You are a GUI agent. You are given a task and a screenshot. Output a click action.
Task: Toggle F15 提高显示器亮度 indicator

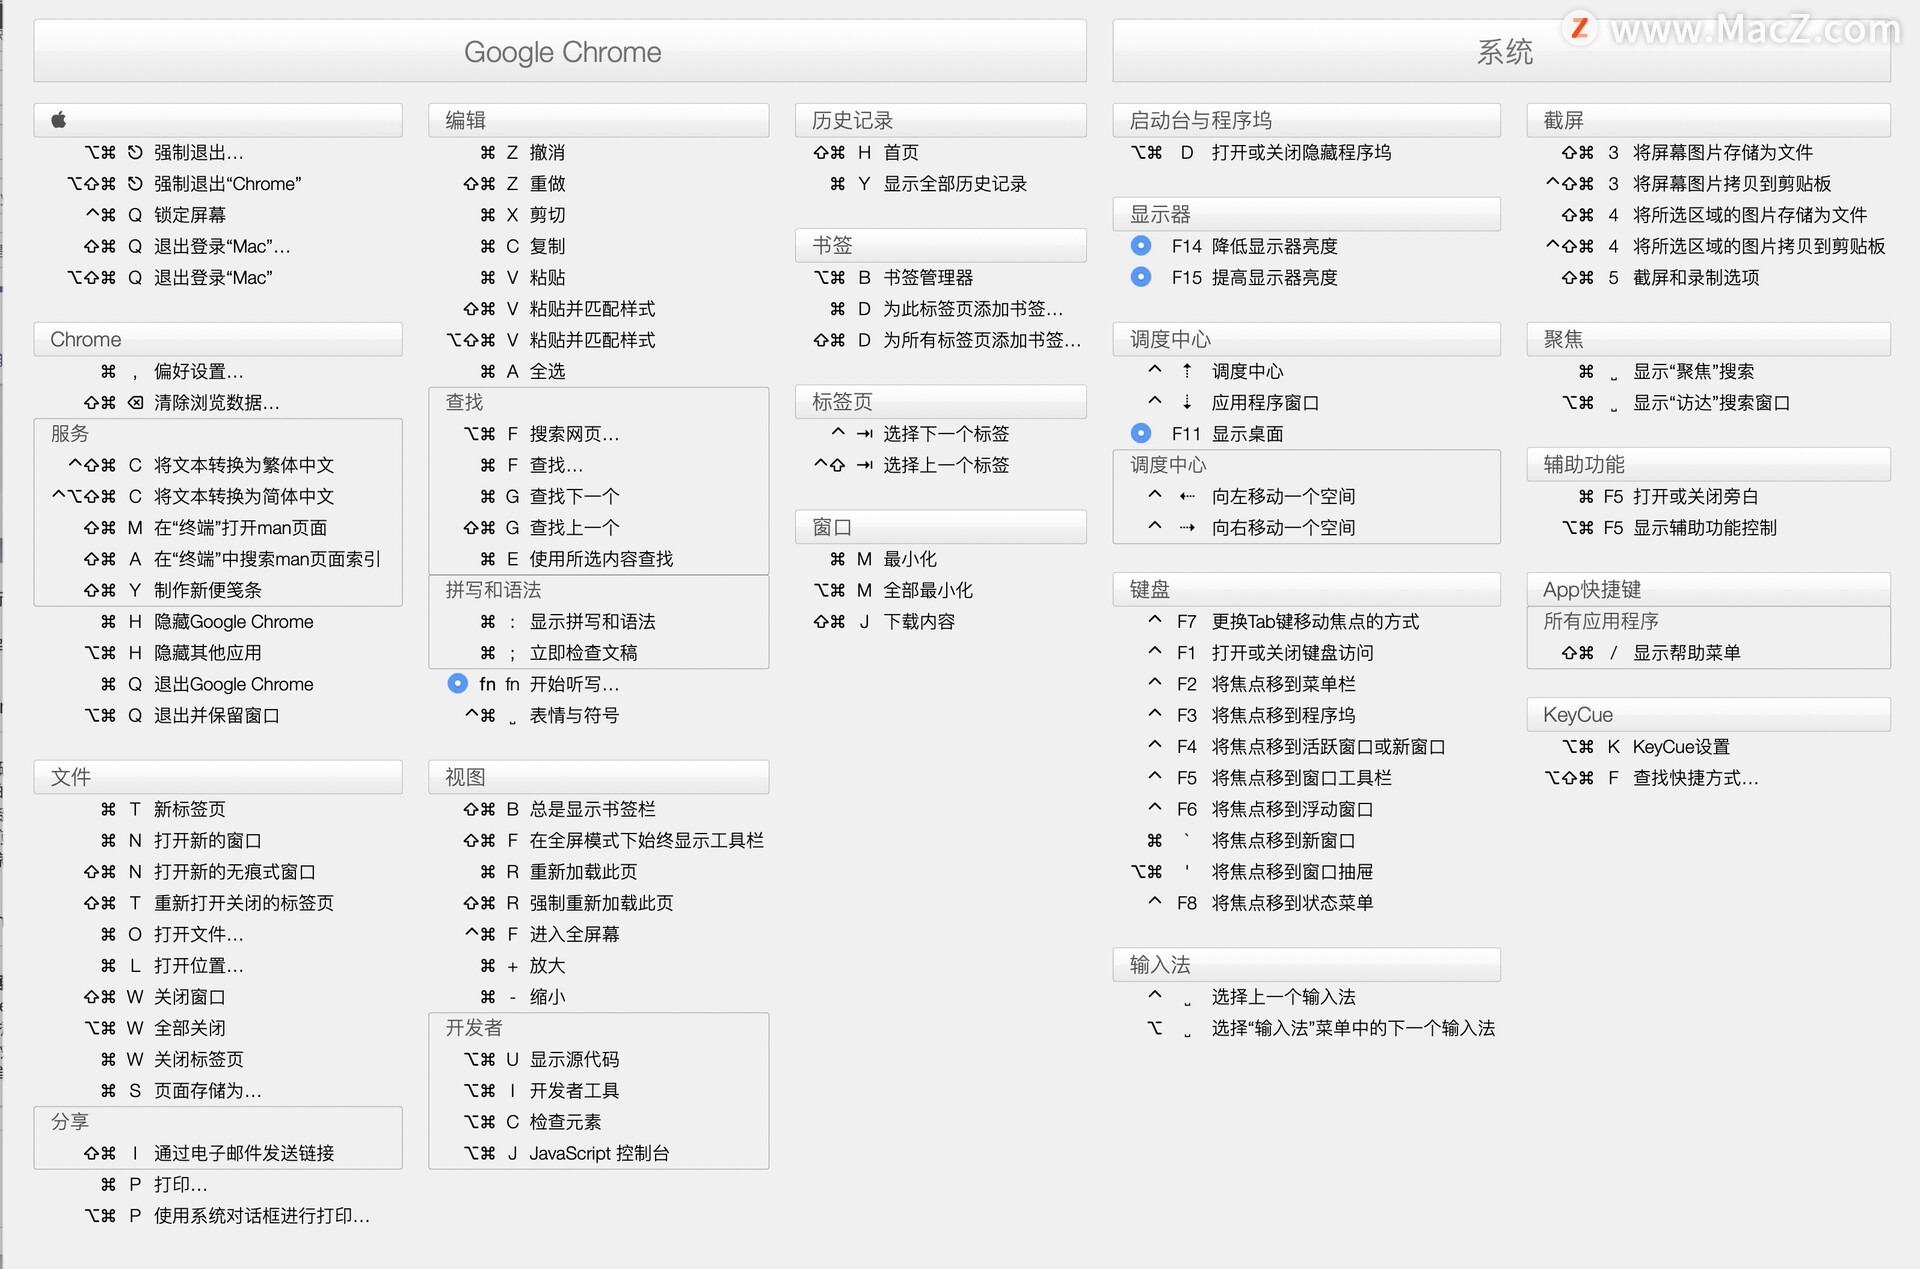coord(1141,277)
